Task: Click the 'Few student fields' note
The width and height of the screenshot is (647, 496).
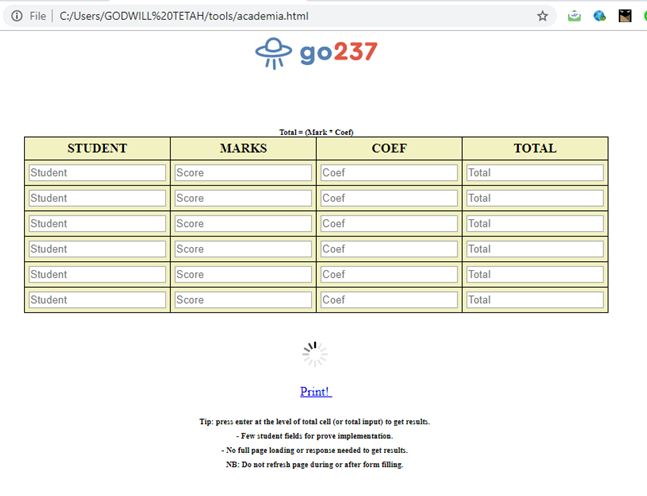Action: tap(314, 436)
